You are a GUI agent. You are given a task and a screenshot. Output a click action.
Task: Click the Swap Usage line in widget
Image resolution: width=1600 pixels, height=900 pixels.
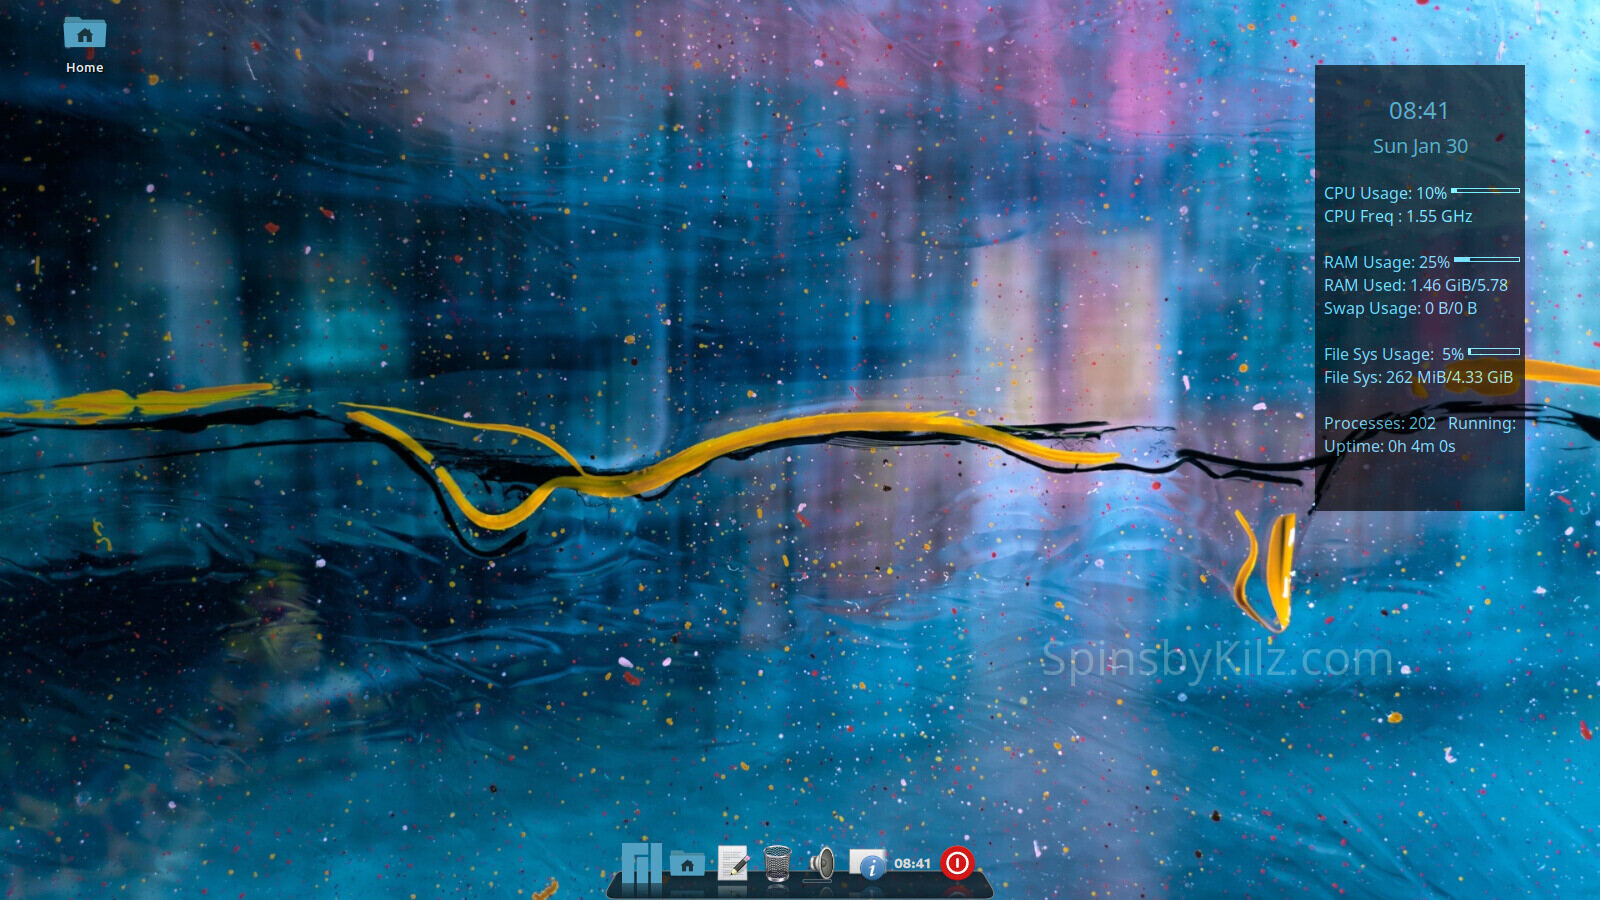1400,308
